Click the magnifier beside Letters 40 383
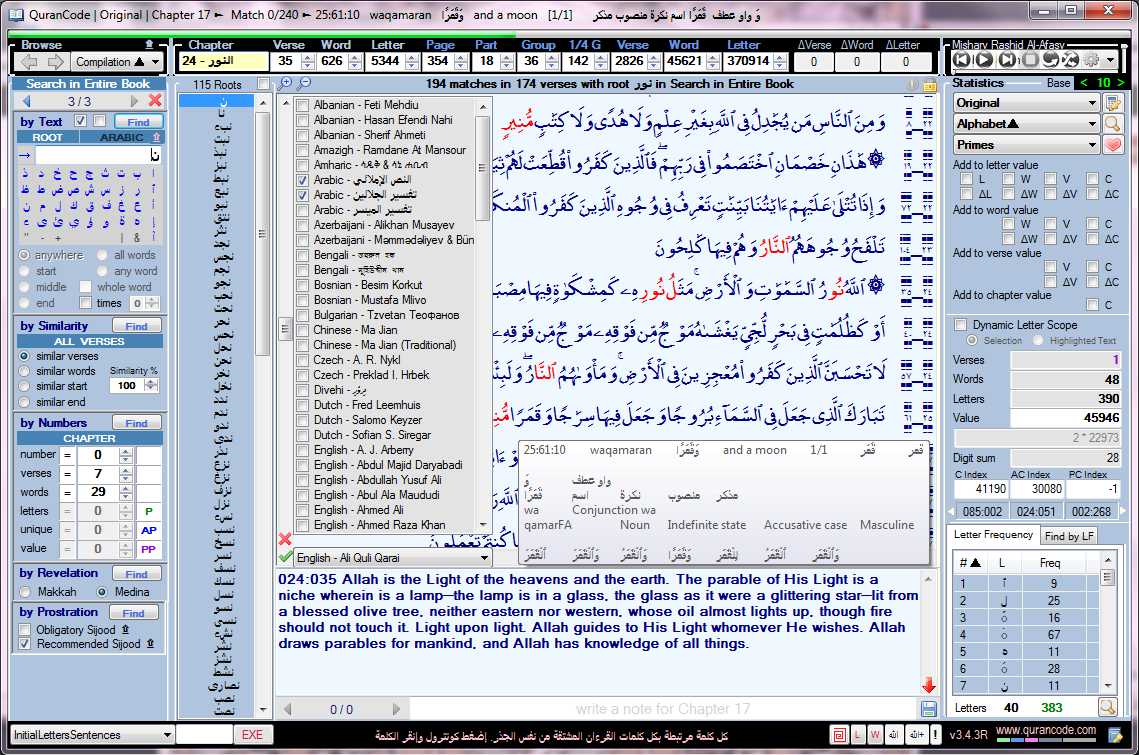 pos(1107,707)
